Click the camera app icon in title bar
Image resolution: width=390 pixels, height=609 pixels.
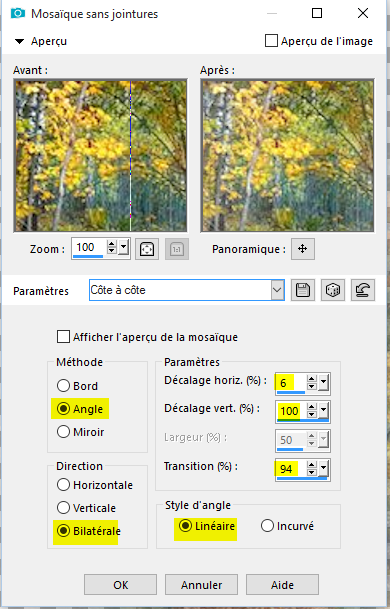17,13
